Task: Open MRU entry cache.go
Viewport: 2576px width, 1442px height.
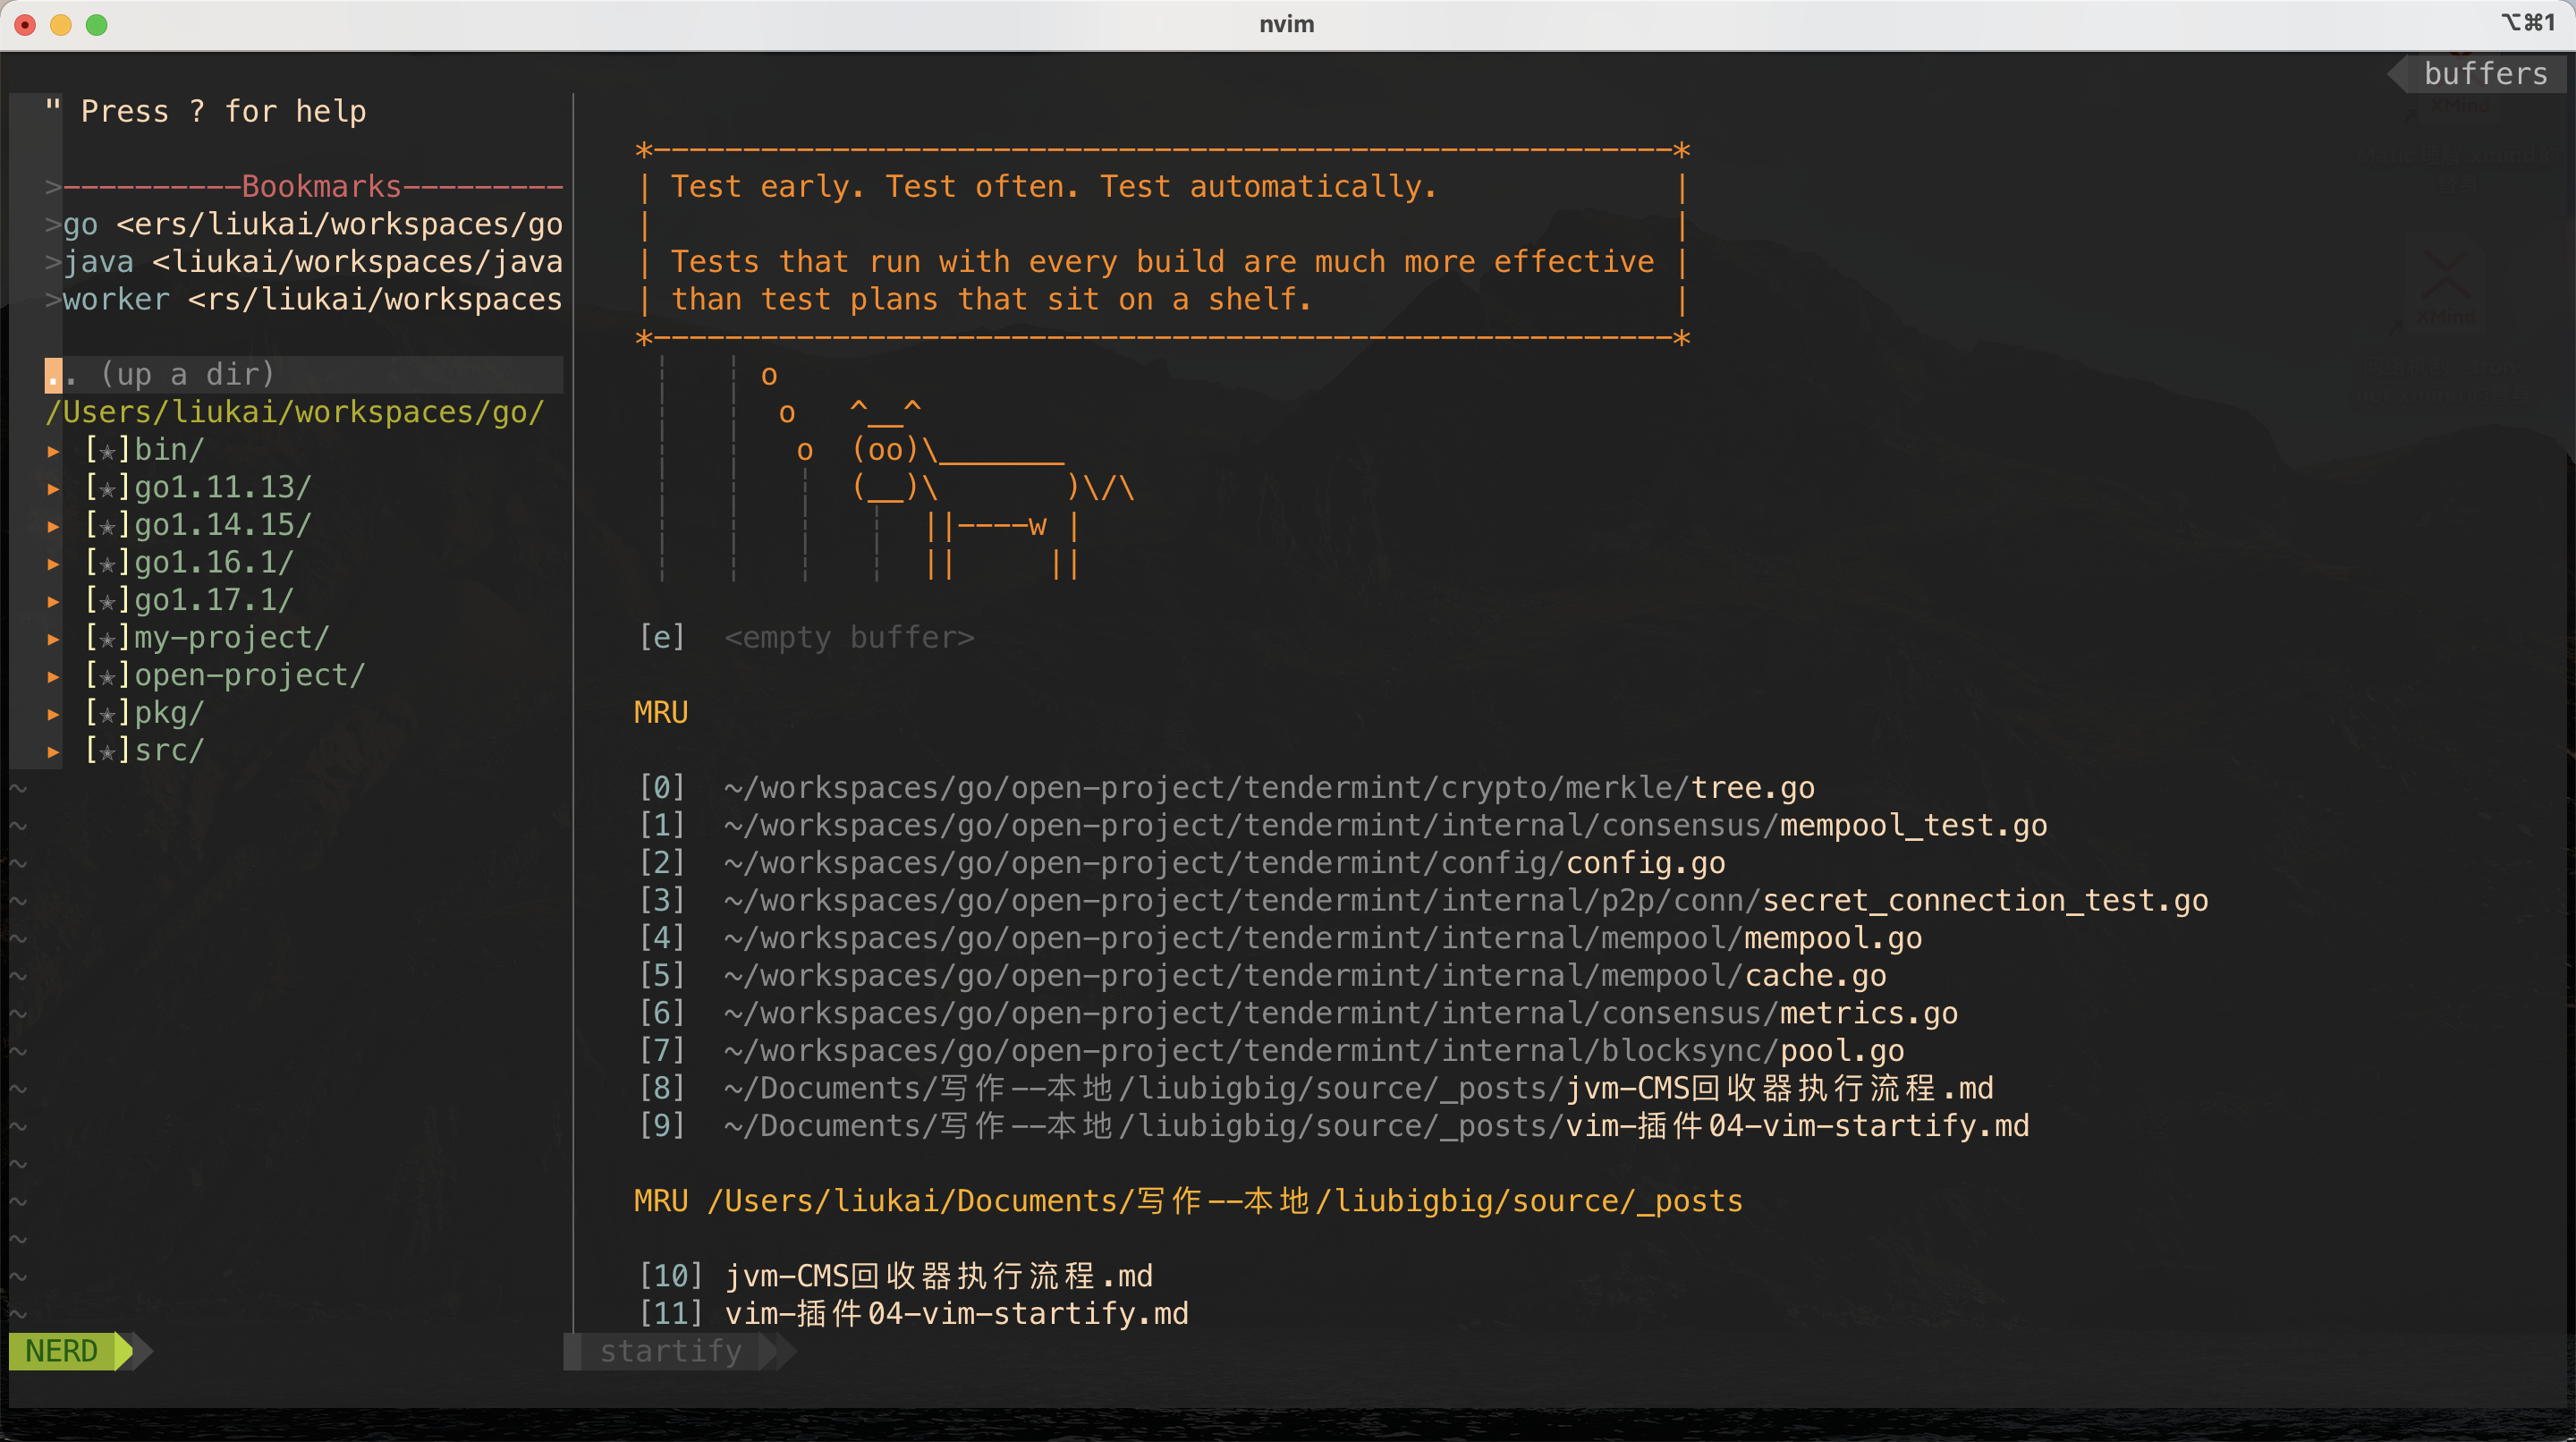Action: [1263, 976]
